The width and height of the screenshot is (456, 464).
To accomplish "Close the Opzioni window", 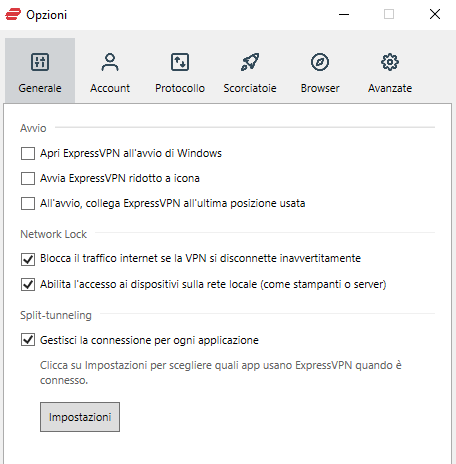I will 435,14.
